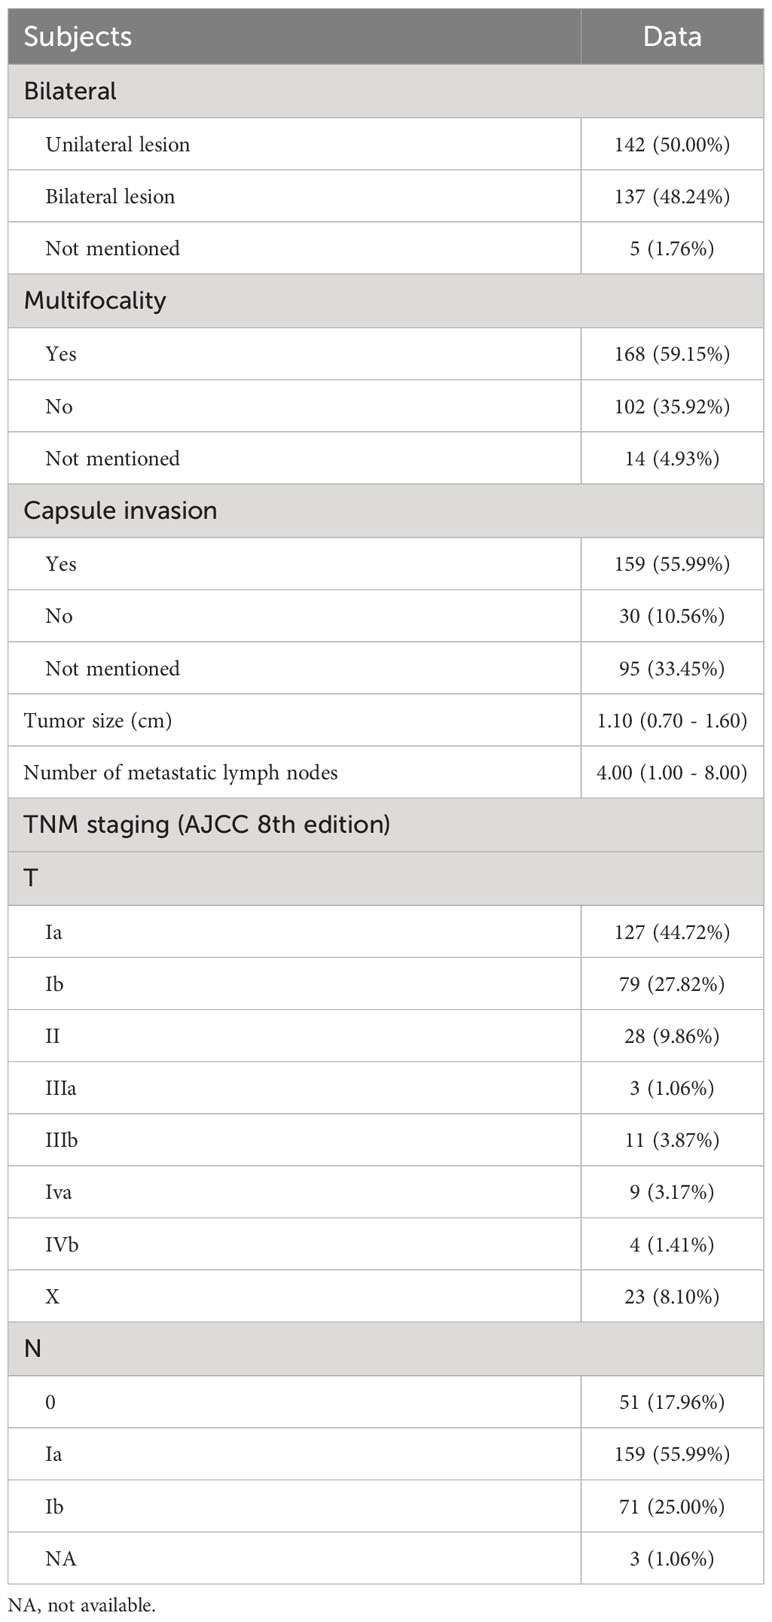Select the 168 (59.15%) data cell
Viewport: 772px width, 1622px height.
coord(672,354)
